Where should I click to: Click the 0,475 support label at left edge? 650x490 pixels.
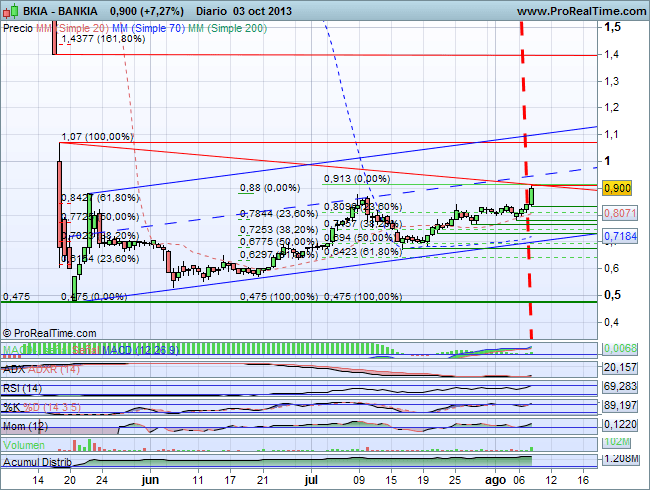point(17,296)
